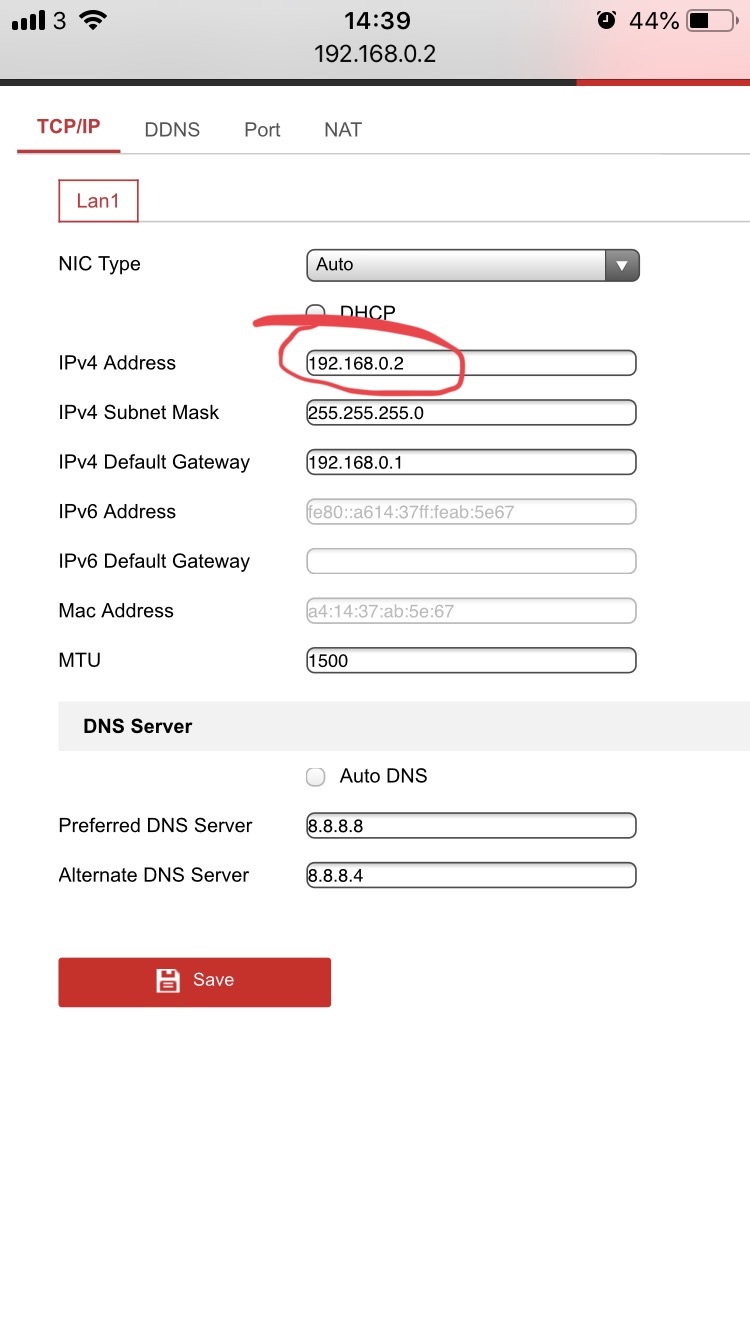Open the Port tab
Viewport: 750px width, 1334px height.
[262, 130]
